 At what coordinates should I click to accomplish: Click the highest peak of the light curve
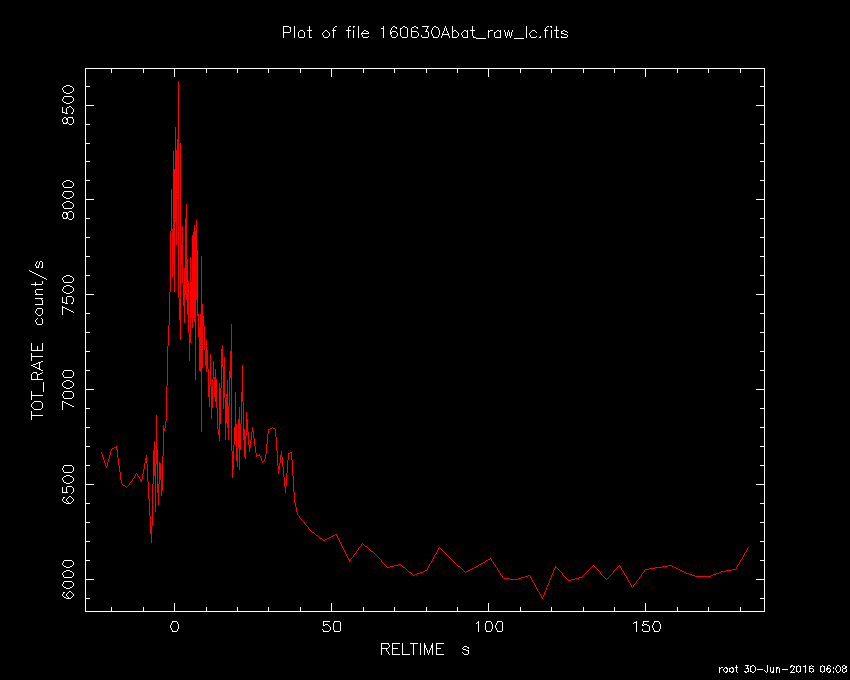[178, 82]
